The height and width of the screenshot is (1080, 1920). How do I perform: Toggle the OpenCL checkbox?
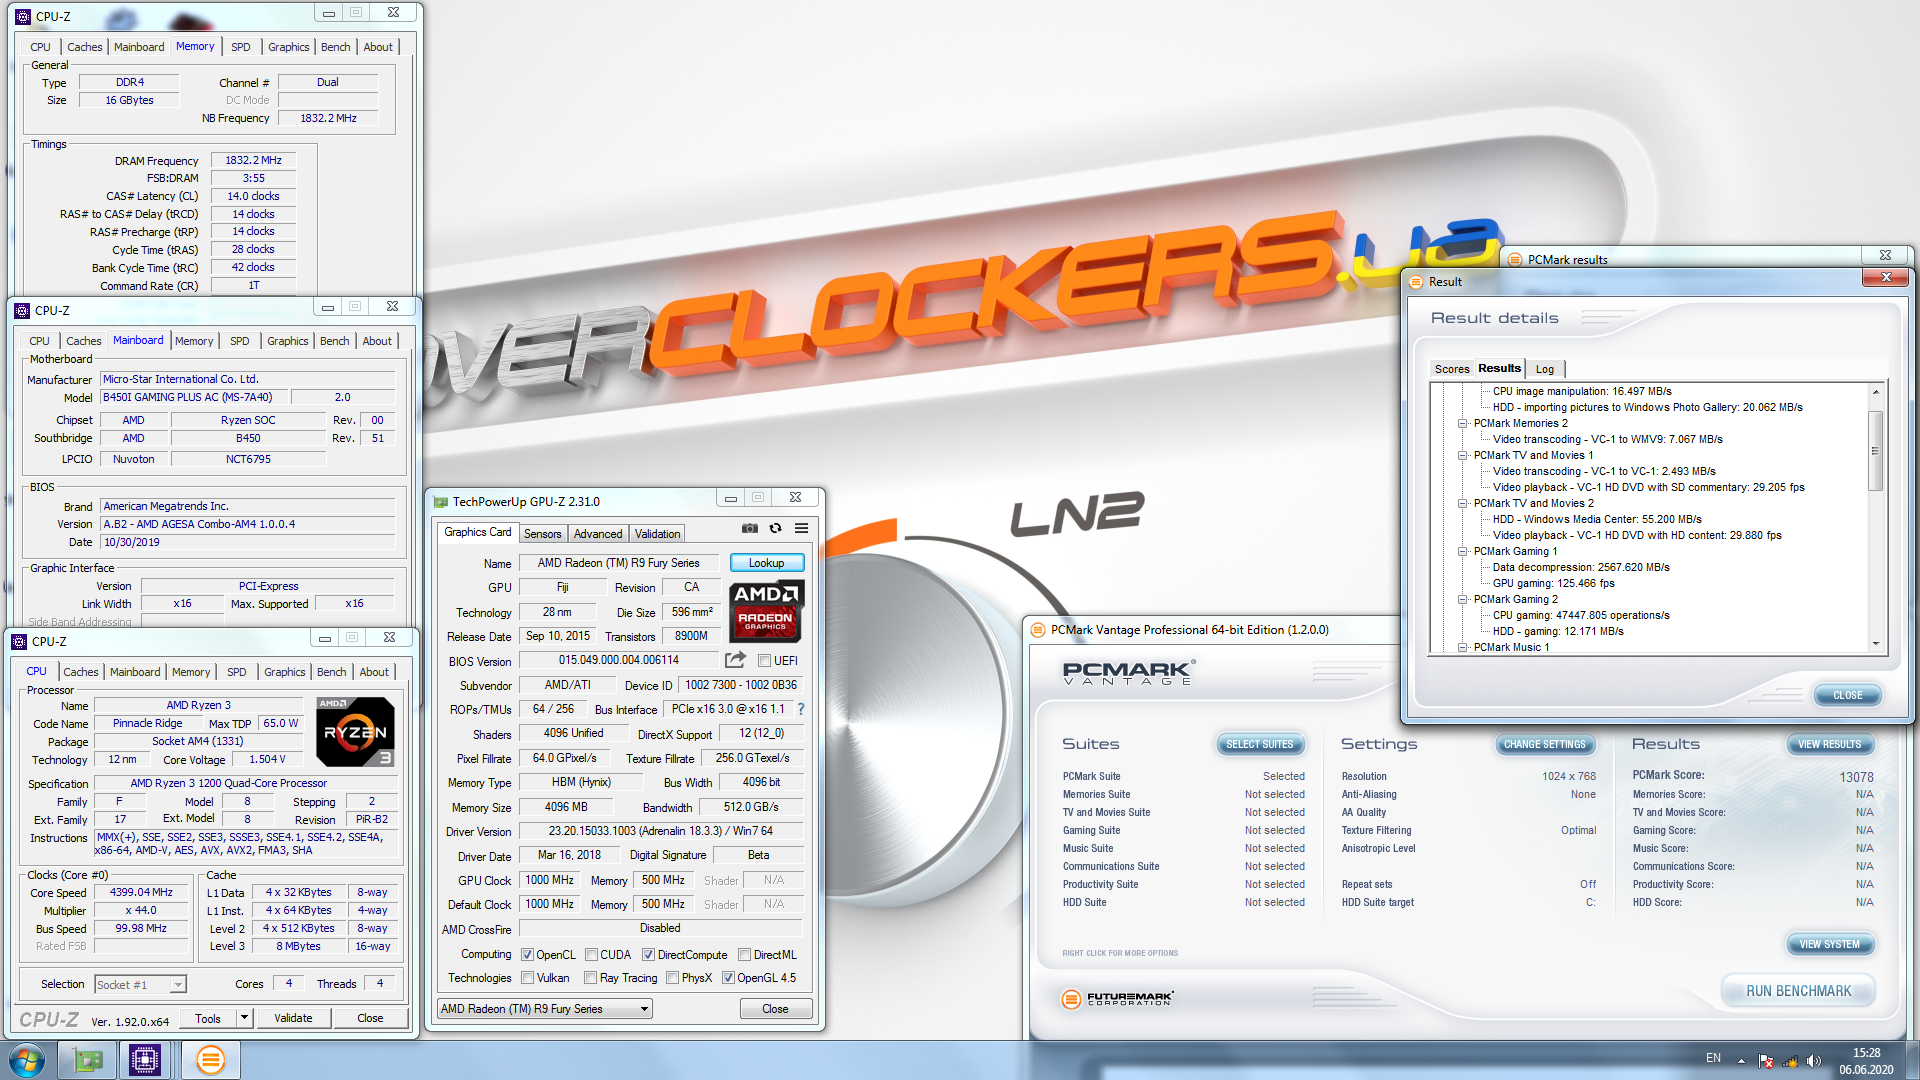point(527,955)
